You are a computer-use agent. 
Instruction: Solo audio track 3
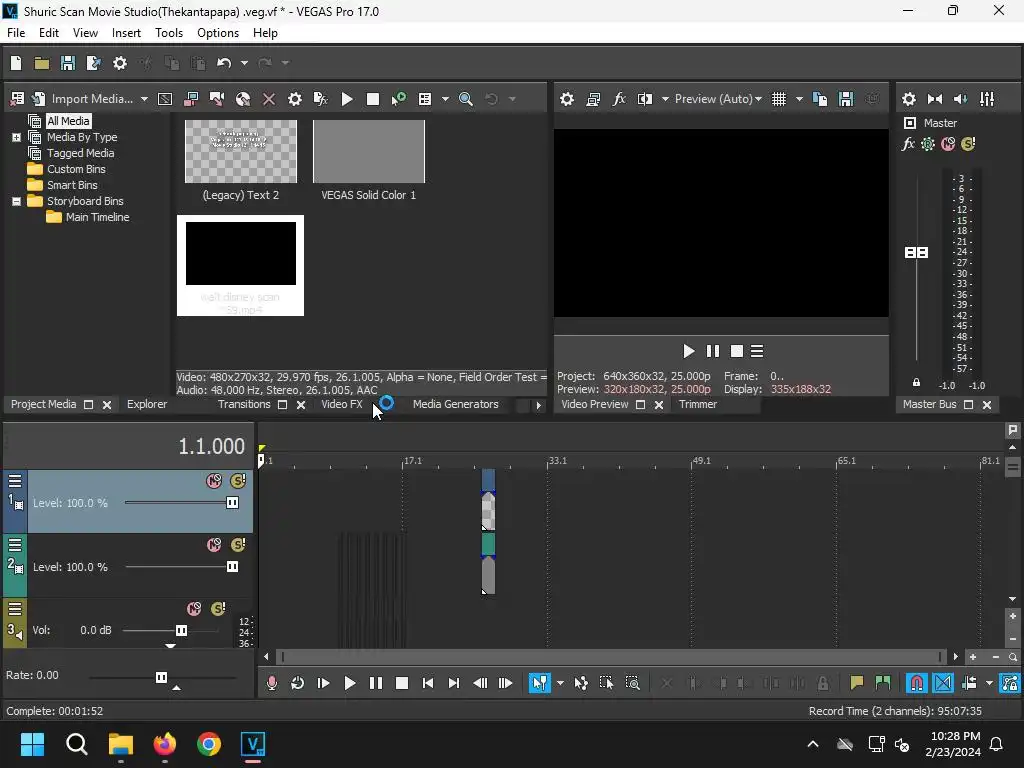click(x=218, y=609)
